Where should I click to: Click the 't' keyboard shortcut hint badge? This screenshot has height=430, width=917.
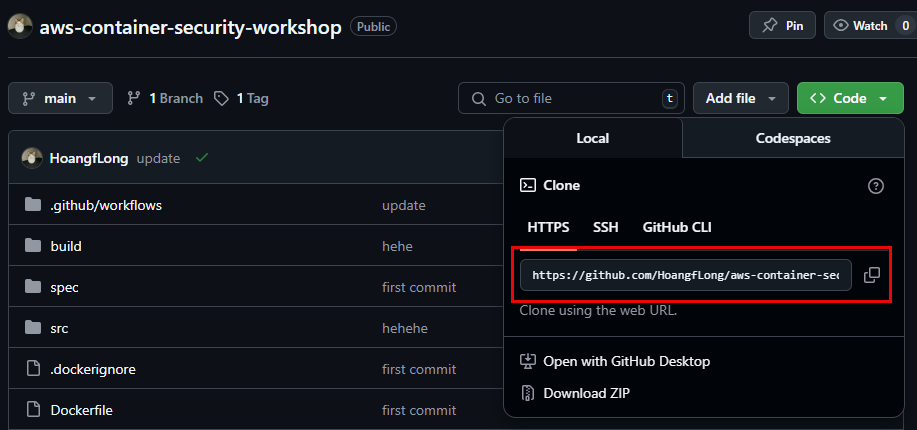(x=670, y=98)
